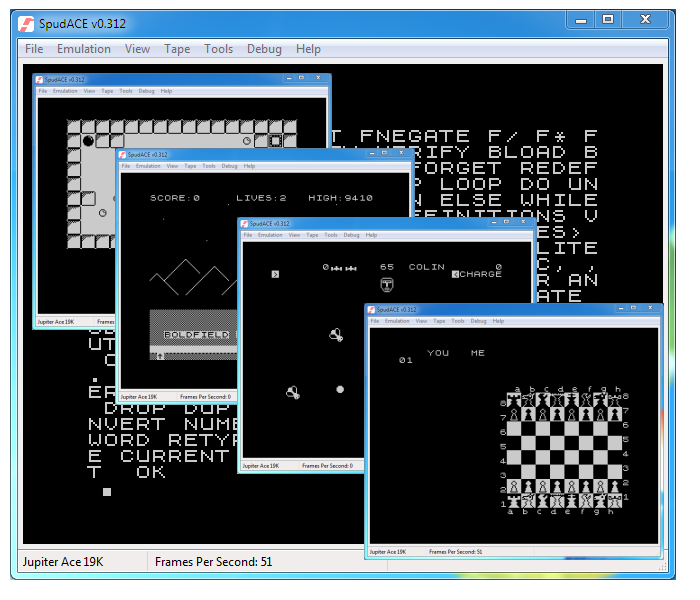Open the Help menu in the main window
Viewport: 700px width, 600px height.
coord(308,49)
